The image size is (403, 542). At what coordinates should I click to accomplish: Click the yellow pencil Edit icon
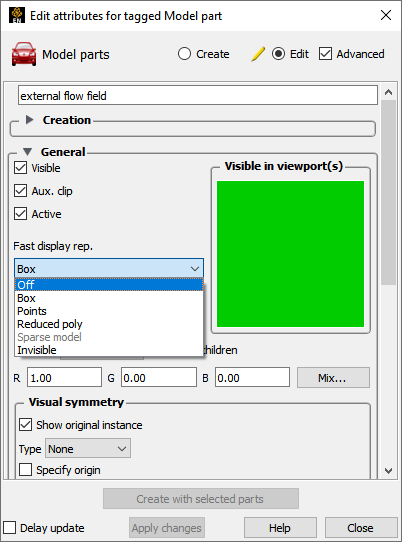coord(258,54)
